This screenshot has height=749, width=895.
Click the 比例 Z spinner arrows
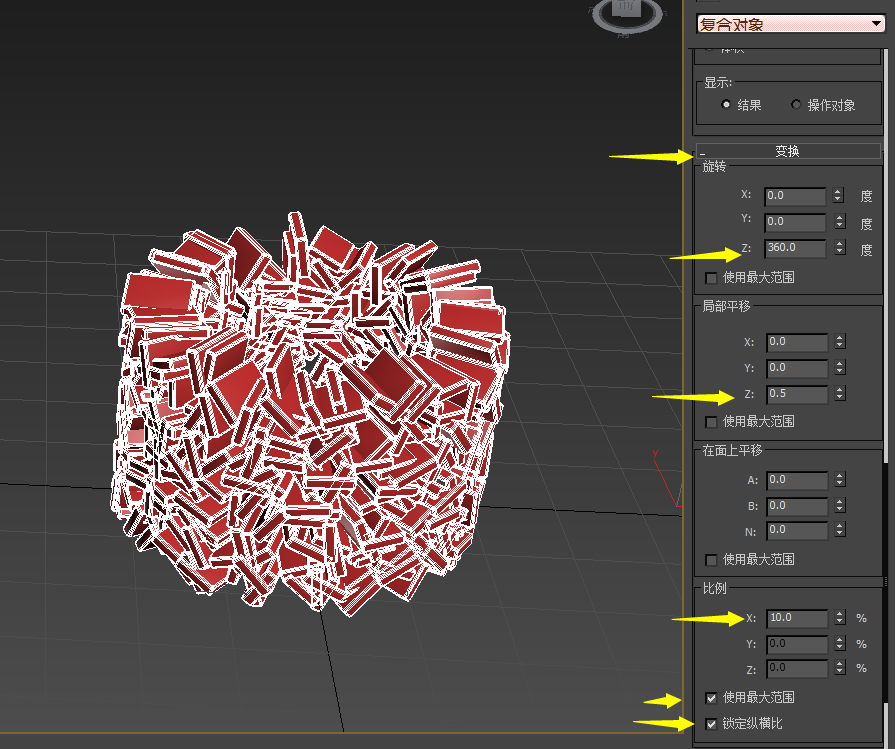(839, 668)
